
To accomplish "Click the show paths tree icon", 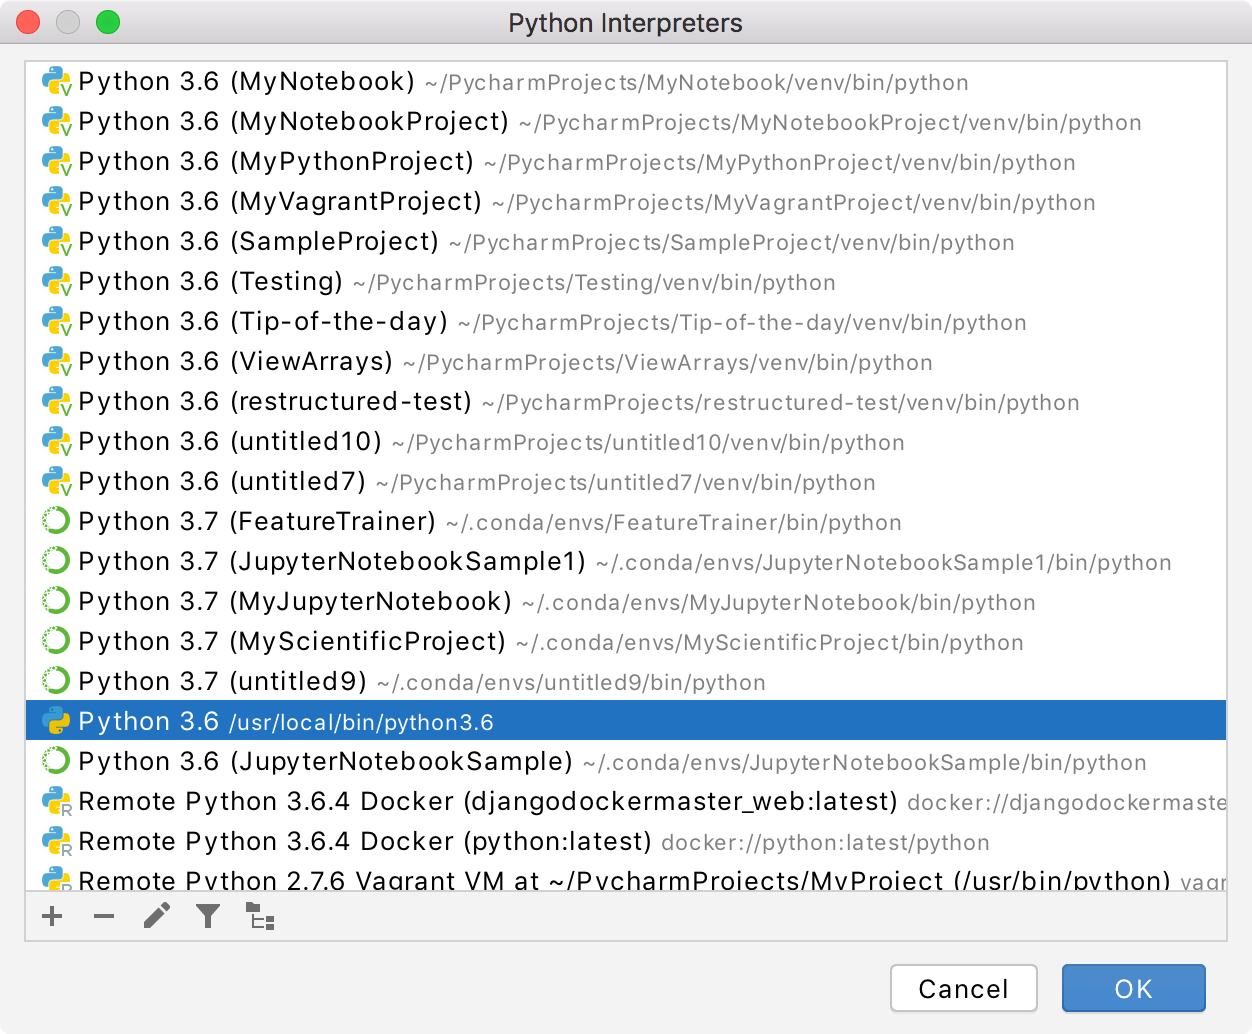I will [260, 915].
